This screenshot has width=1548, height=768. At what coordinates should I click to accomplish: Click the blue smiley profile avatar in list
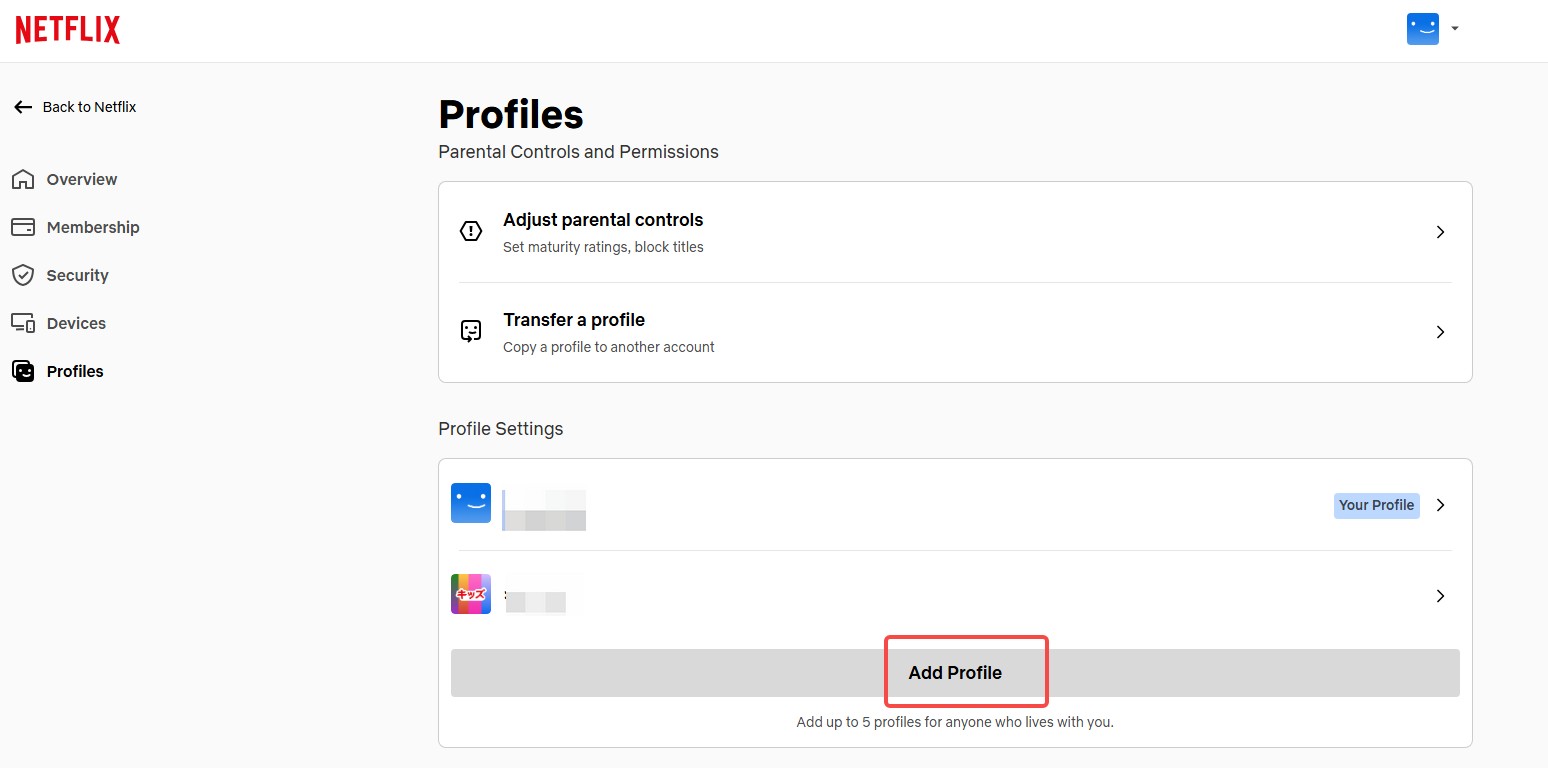[471, 503]
